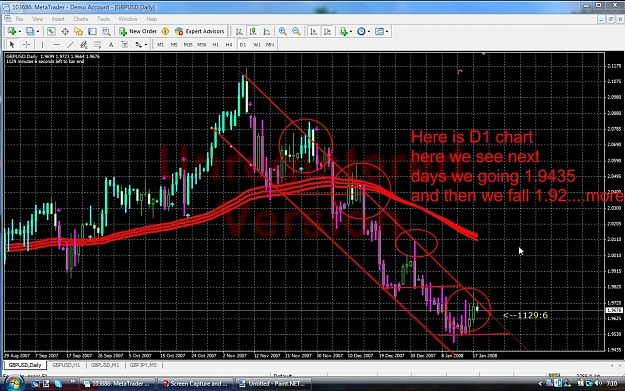Switch to the GBPUSD,H1 chart tab
625x391 pixels.
66,365
